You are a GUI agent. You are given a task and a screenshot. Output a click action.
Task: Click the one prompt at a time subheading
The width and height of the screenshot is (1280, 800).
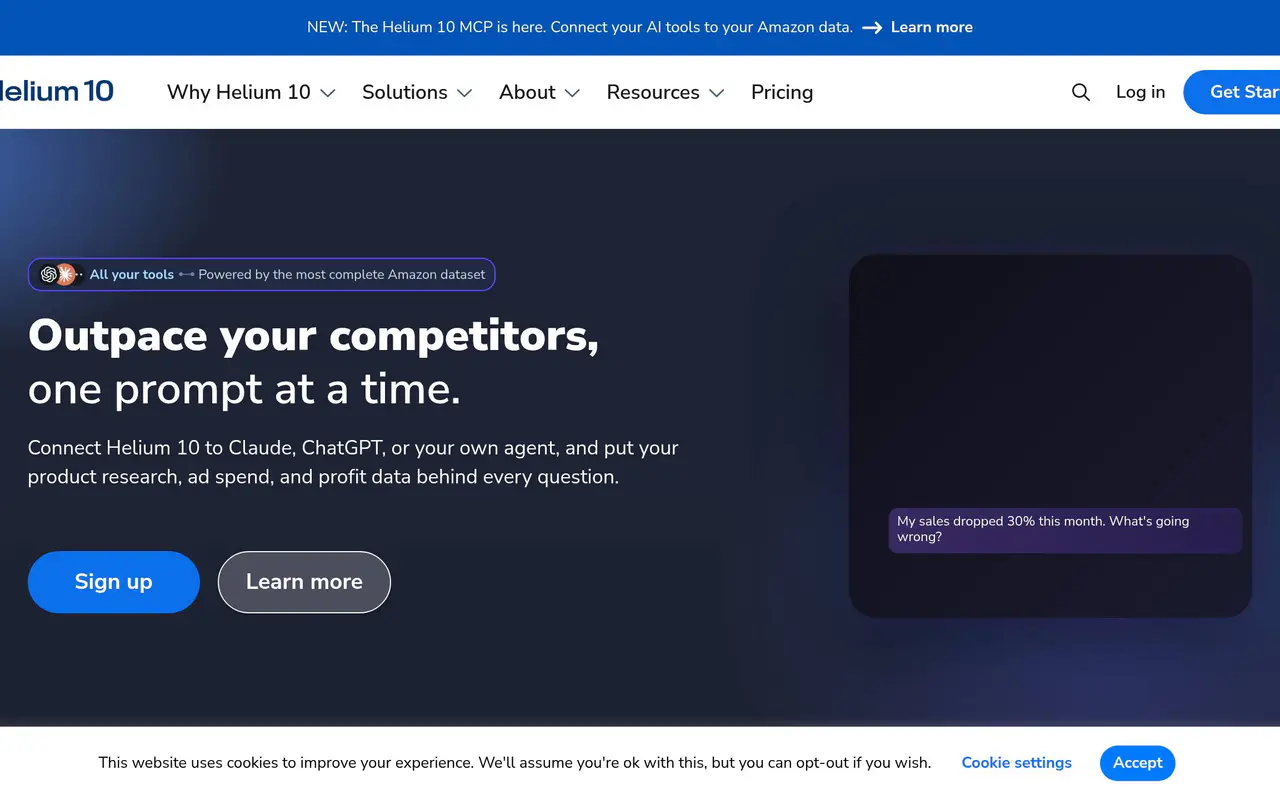(245, 390)
